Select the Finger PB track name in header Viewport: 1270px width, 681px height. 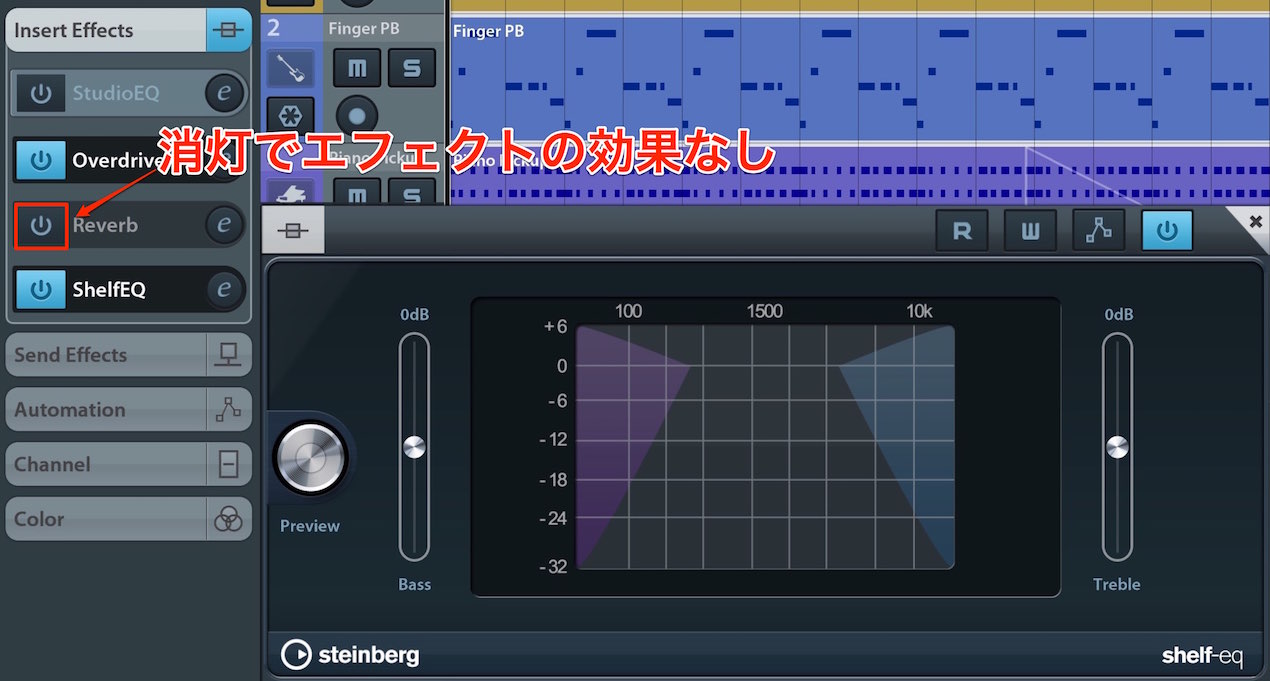[x=364, y=29]
